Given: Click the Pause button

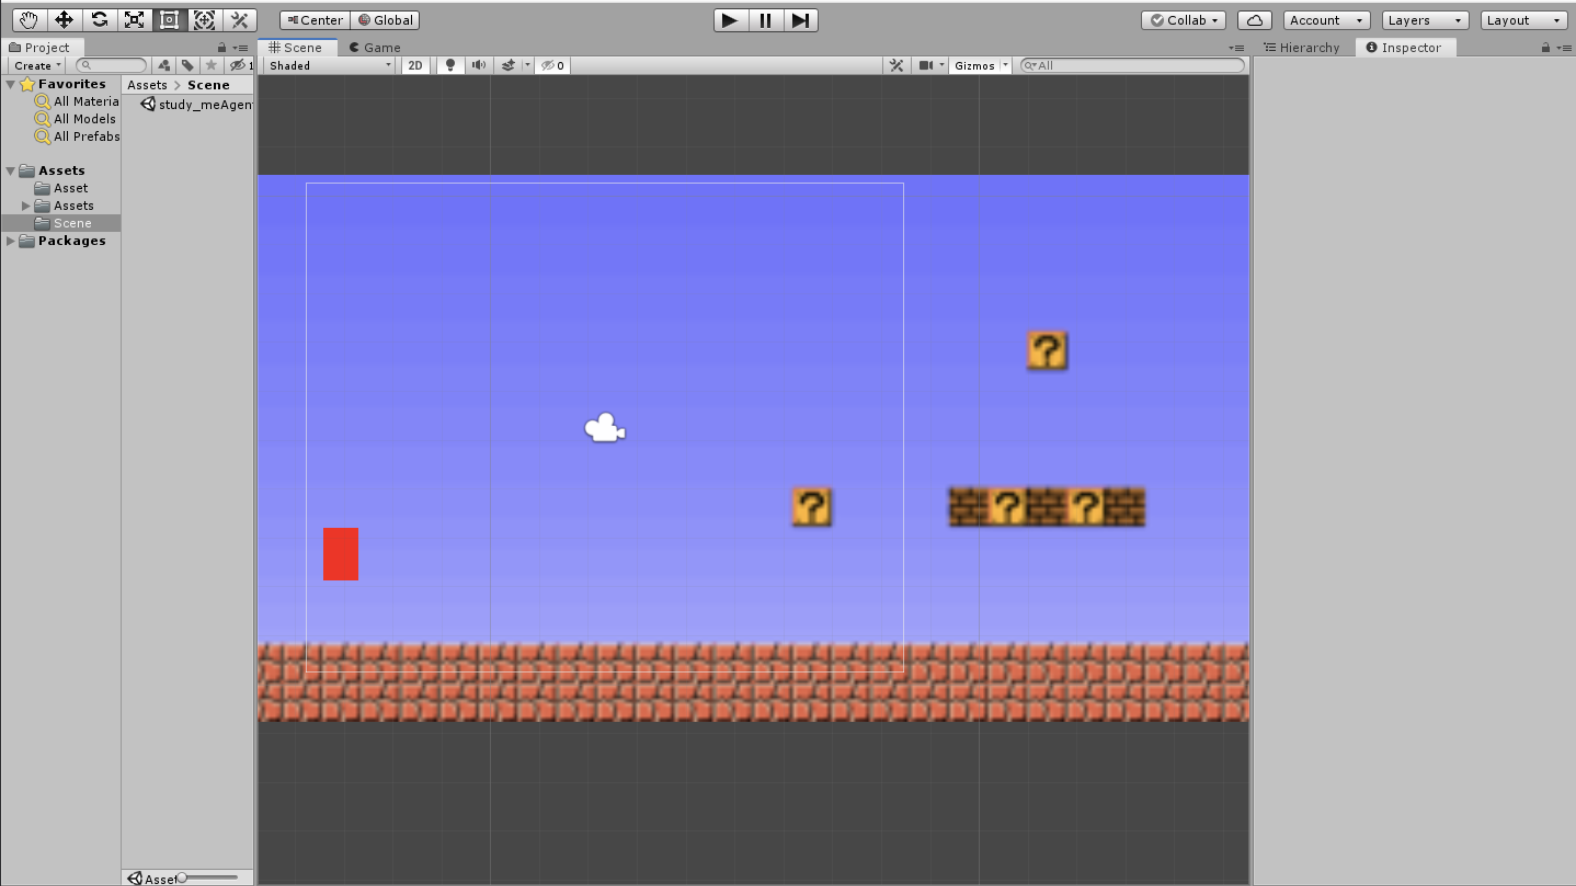Looking at the screenshot, I should coord(765,20).
